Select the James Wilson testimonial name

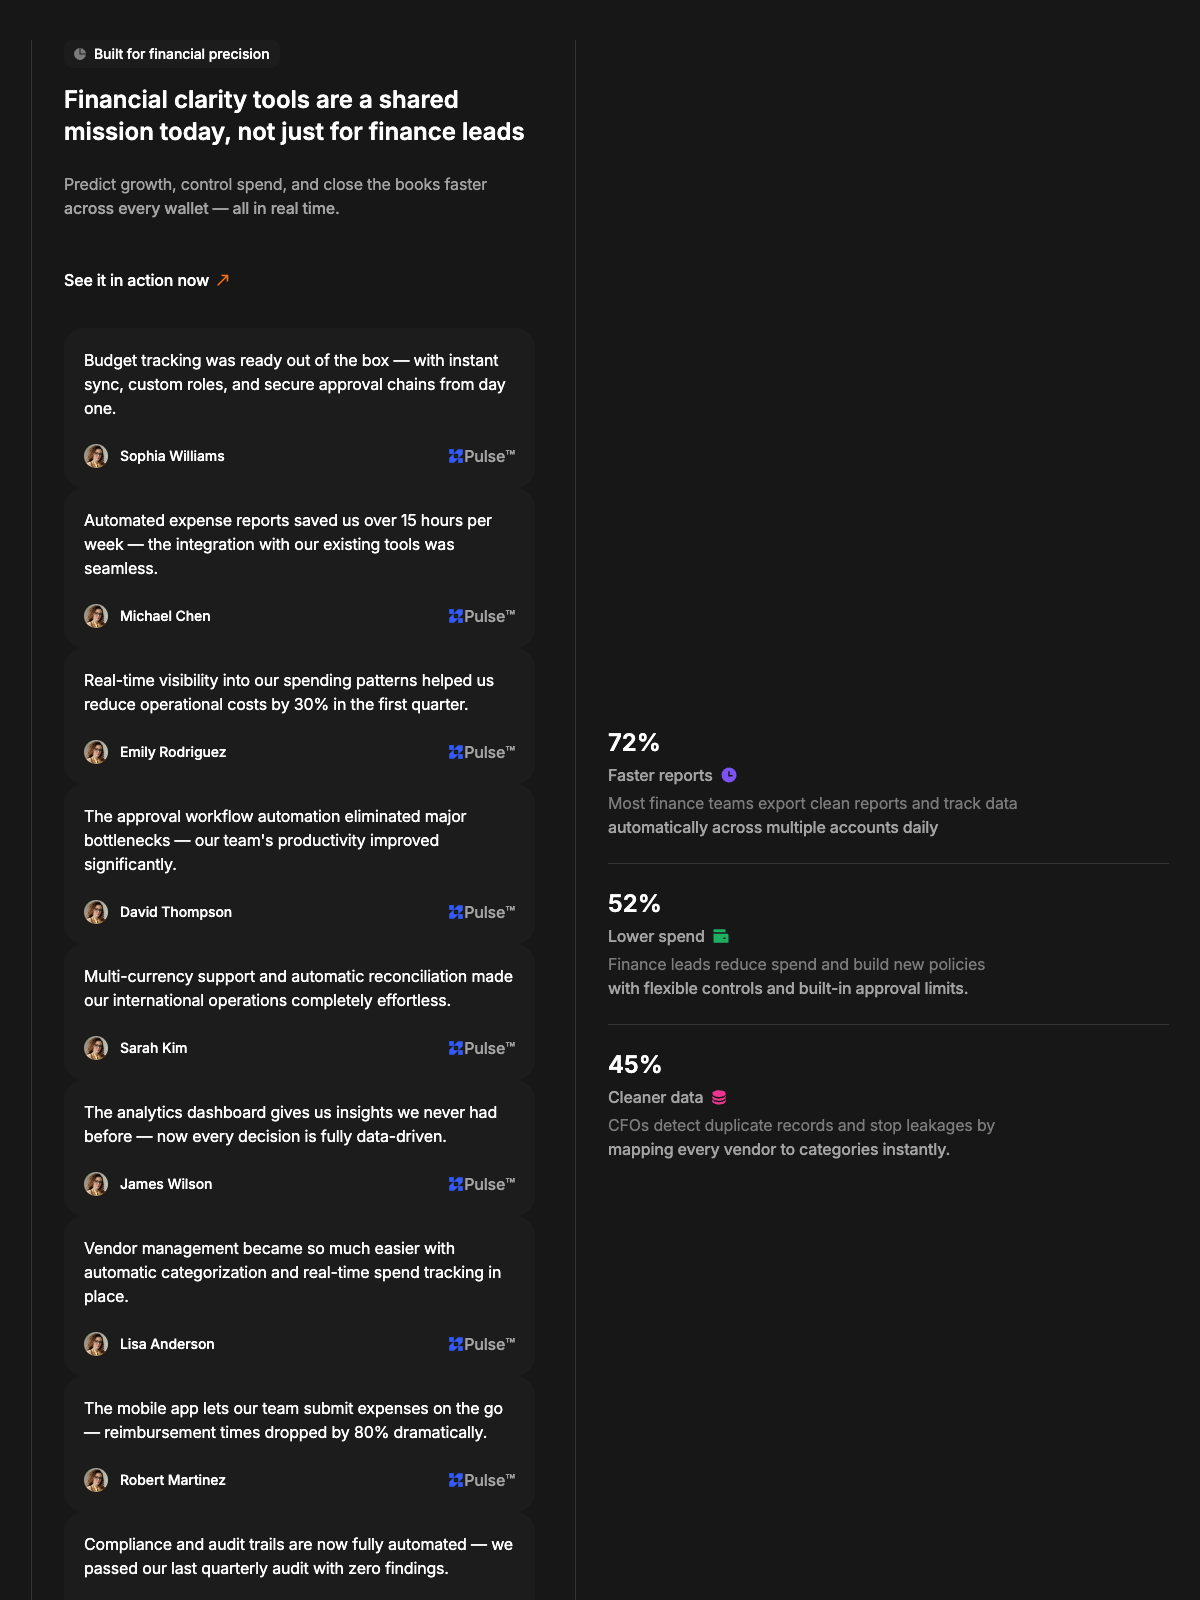166,1184
